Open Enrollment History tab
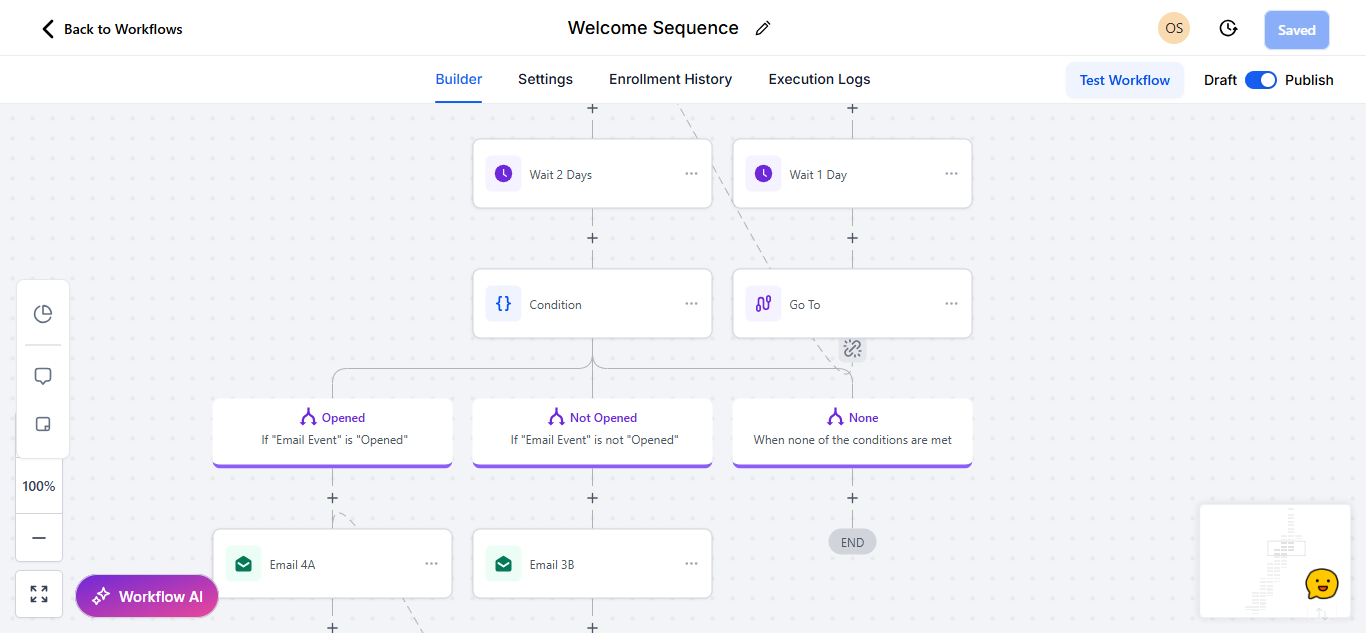This screenshot has height=633, width=1366. [x=670, y=79]
